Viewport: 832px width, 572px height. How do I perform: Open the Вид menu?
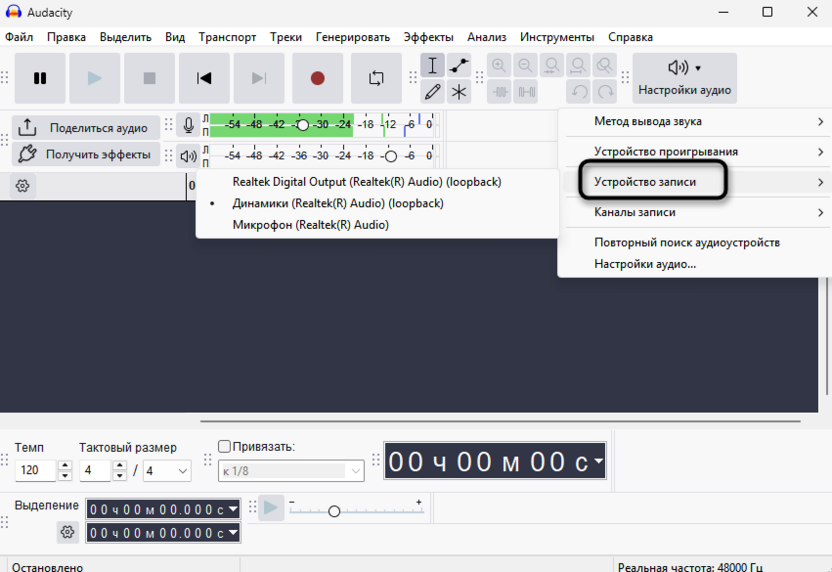click(175, 37)
